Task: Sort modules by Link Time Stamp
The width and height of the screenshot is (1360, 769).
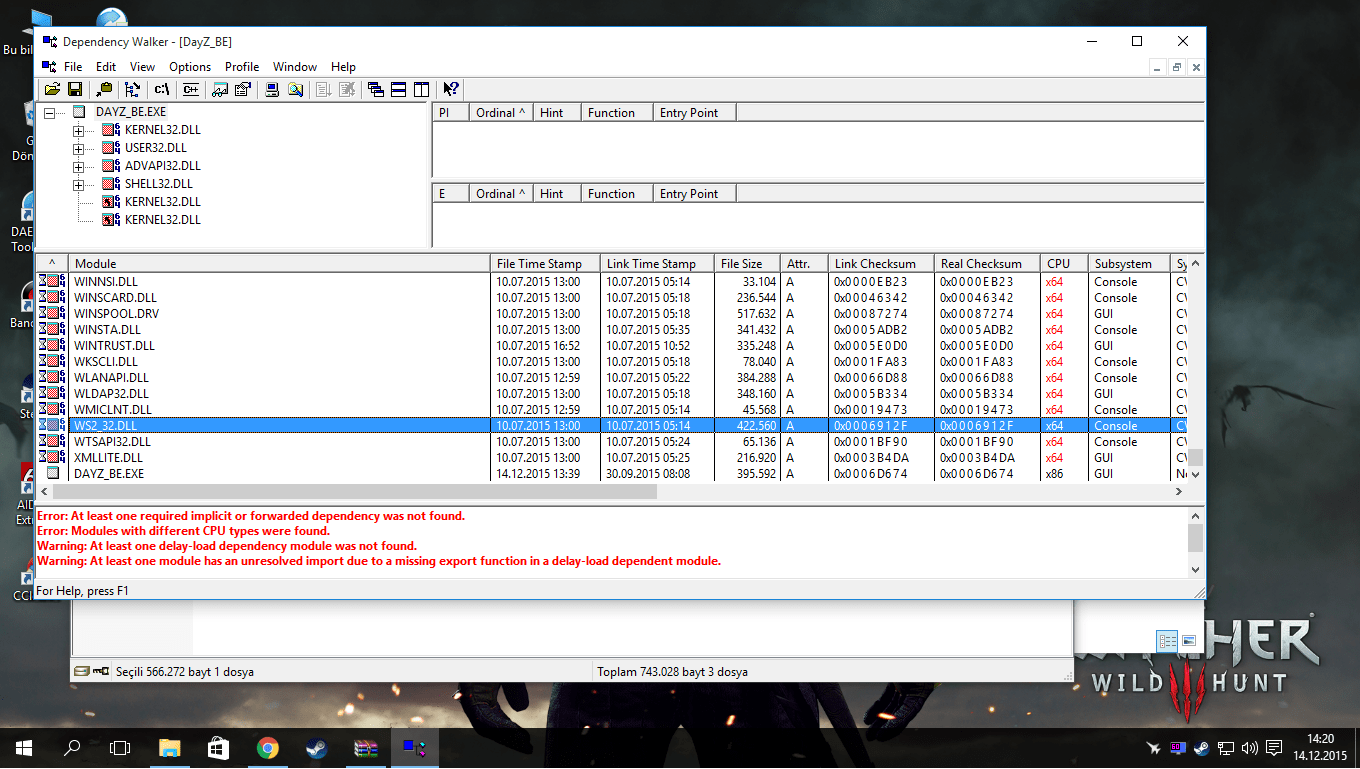Action: tap(658, 264)
